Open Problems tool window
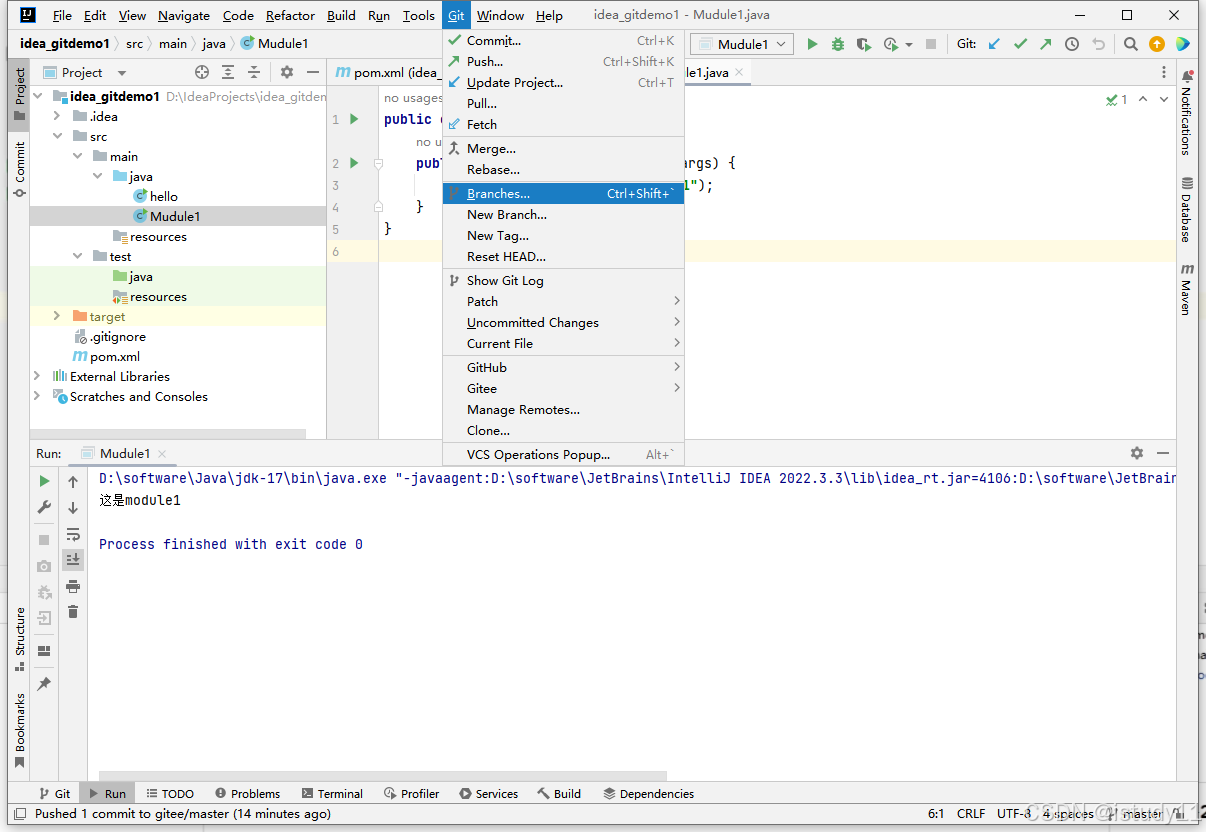 247,794
